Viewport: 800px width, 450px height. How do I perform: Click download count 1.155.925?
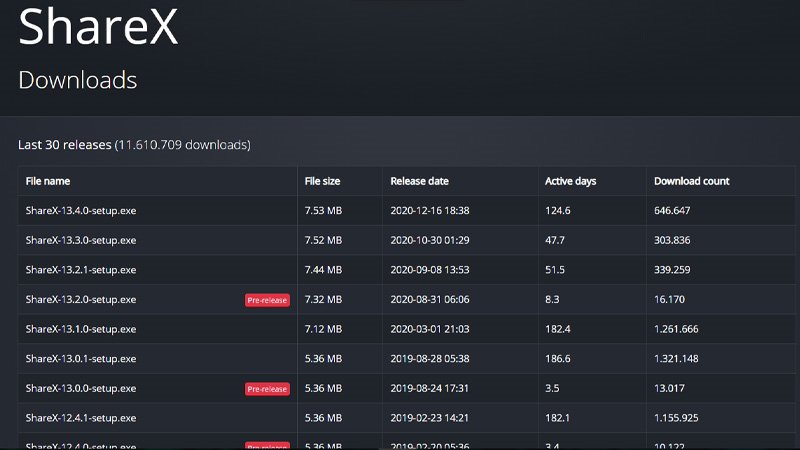coord(676,418)
